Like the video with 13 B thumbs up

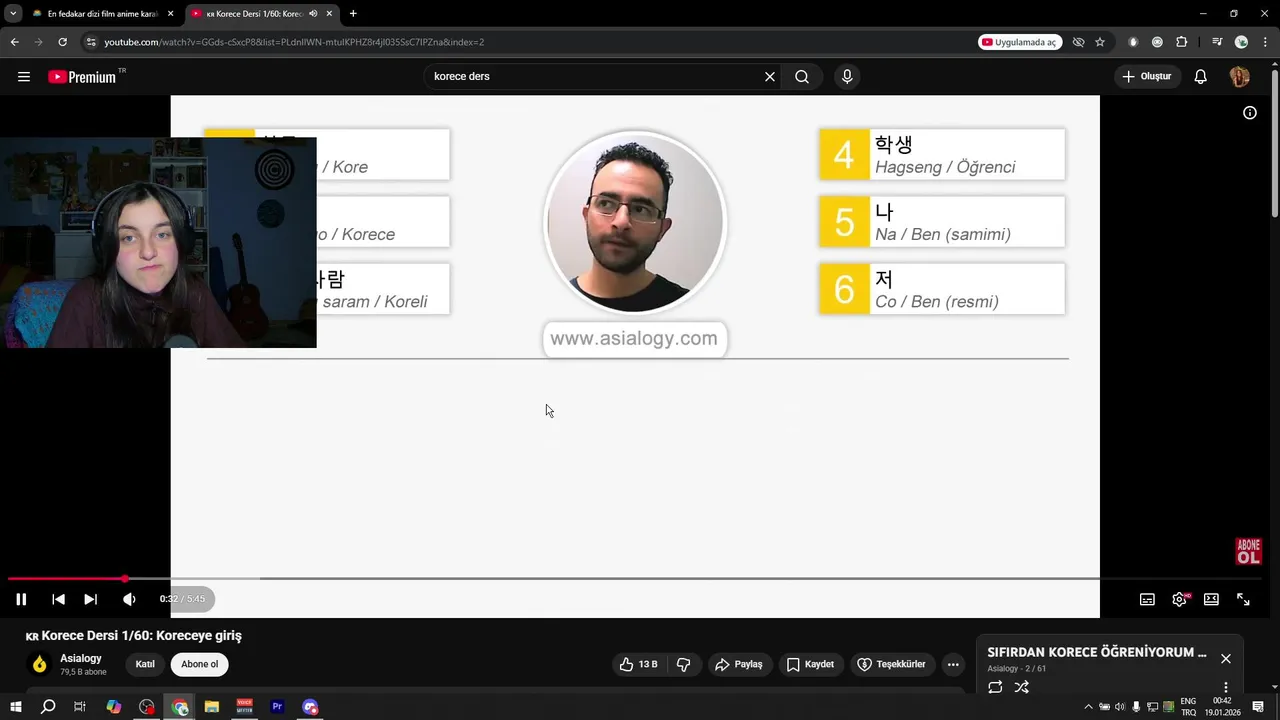click(638, 664)
